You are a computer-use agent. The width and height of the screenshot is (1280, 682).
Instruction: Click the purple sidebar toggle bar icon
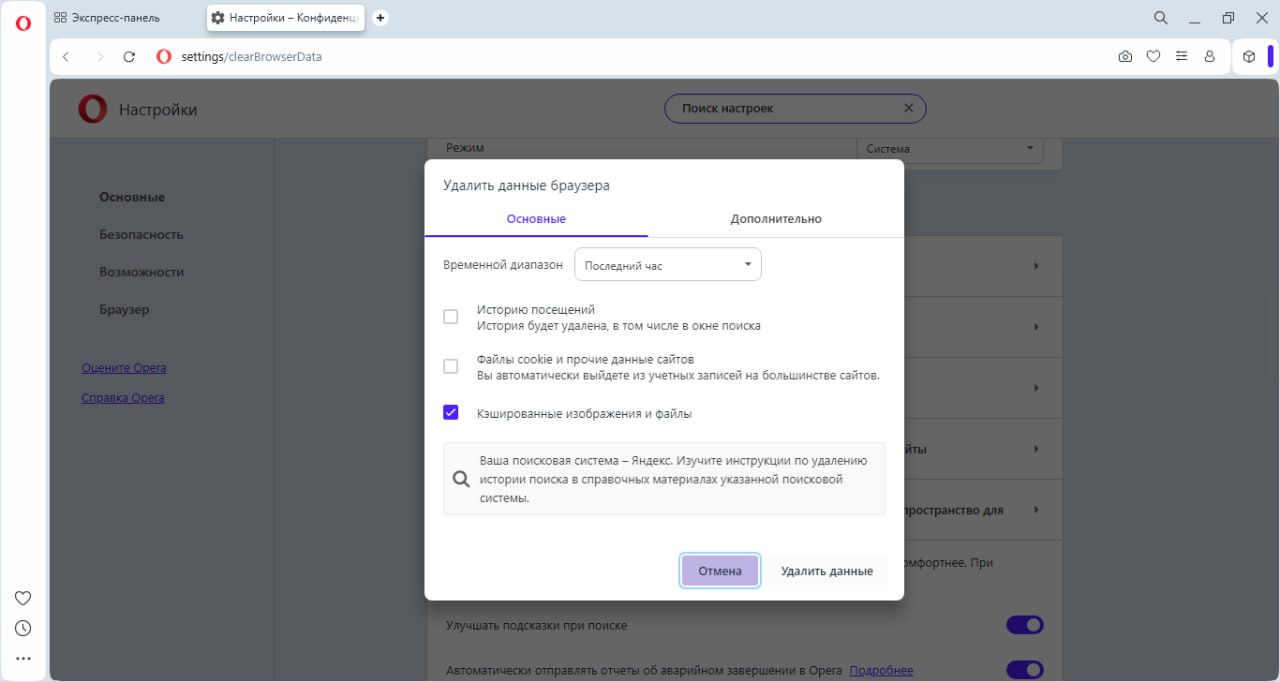point(1271,57)
